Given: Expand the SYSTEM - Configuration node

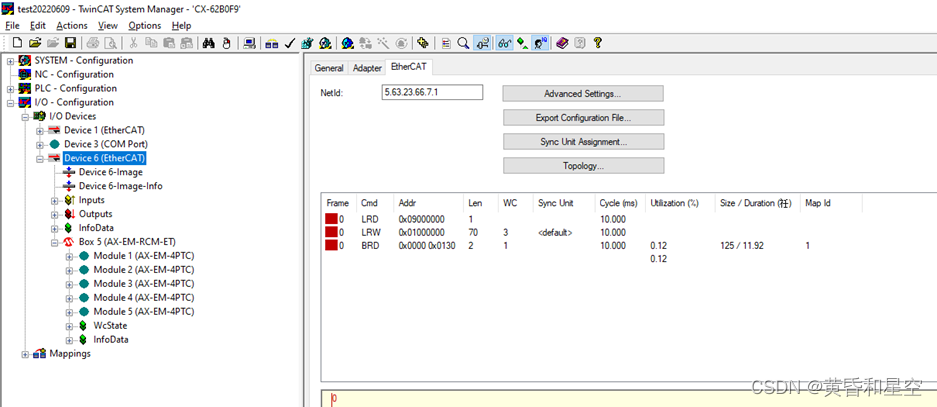Looking at the screenshot, I should pyautogui.click(x=10, y=60).
